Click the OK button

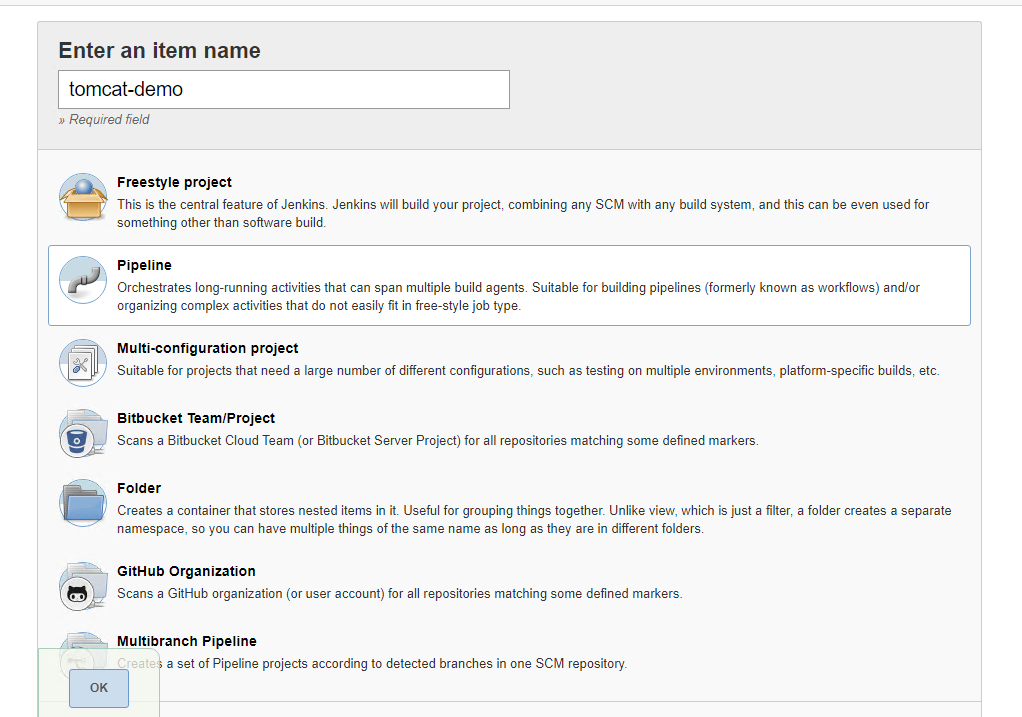click(x=99, y=688)
